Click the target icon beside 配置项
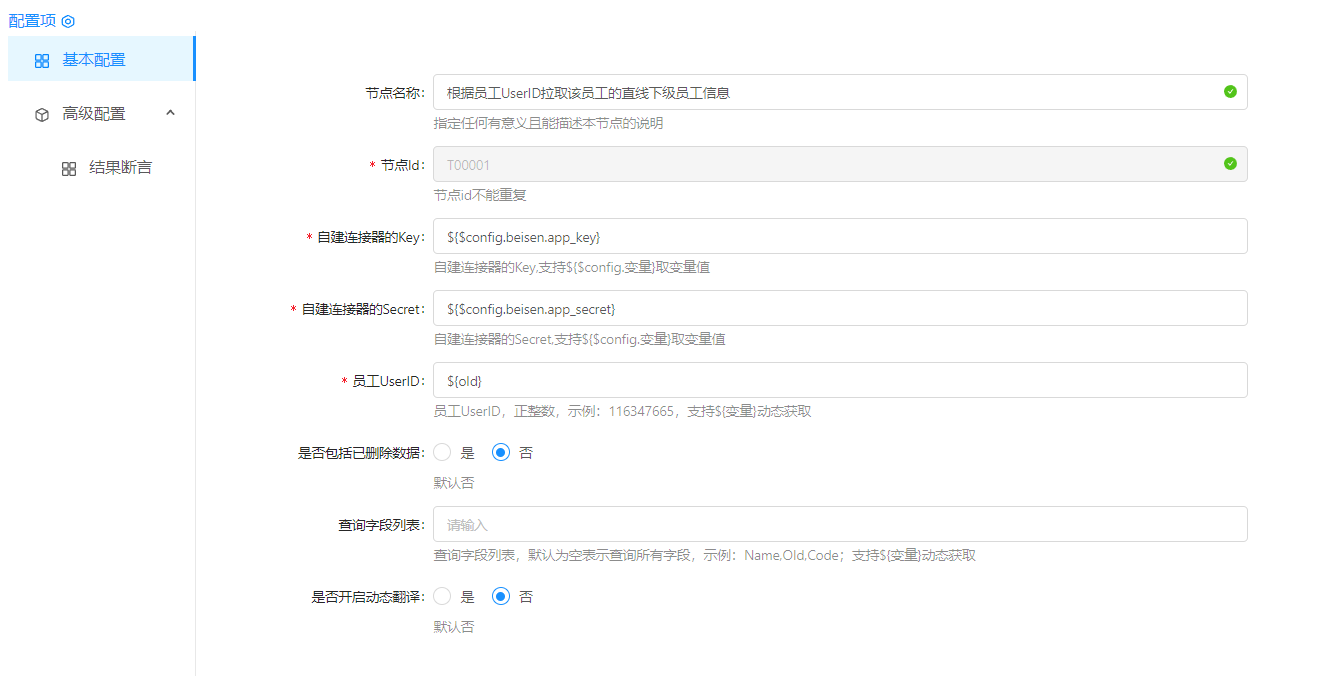This screenshot has height=676, width=1326. click(x=68, y=21)
